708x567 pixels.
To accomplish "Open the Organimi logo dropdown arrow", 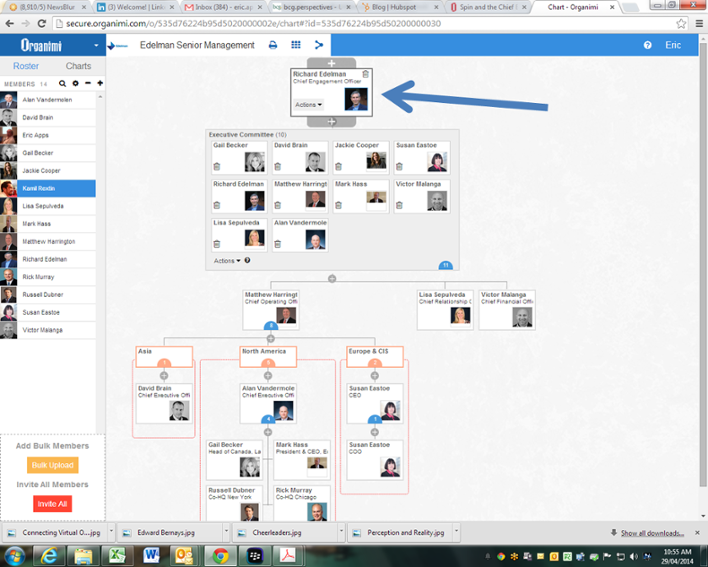I will tap(96, 46).
